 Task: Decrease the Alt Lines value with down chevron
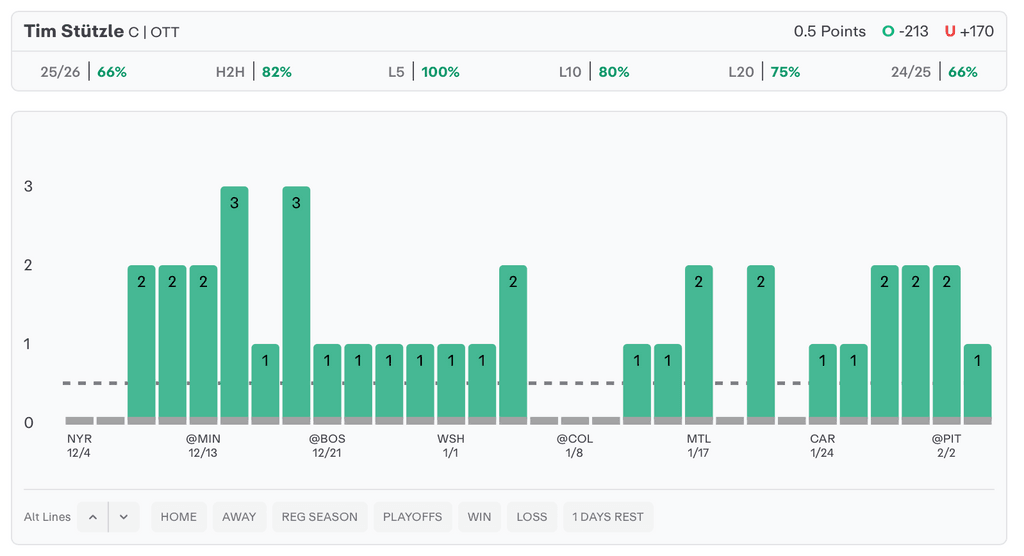click(x=124, y=517)
